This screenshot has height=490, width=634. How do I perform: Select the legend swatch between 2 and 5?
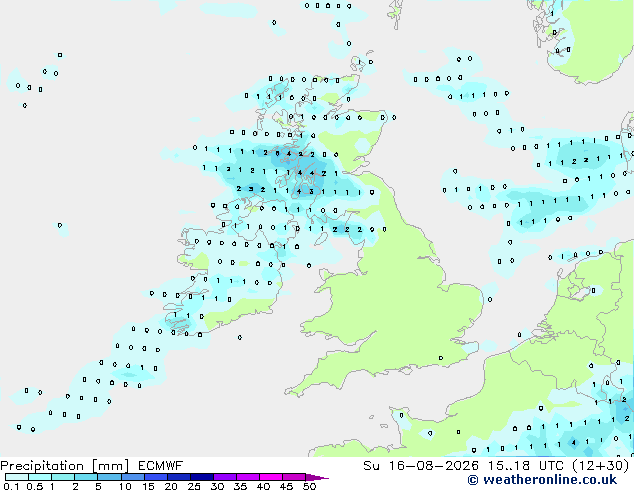point(86,477)
